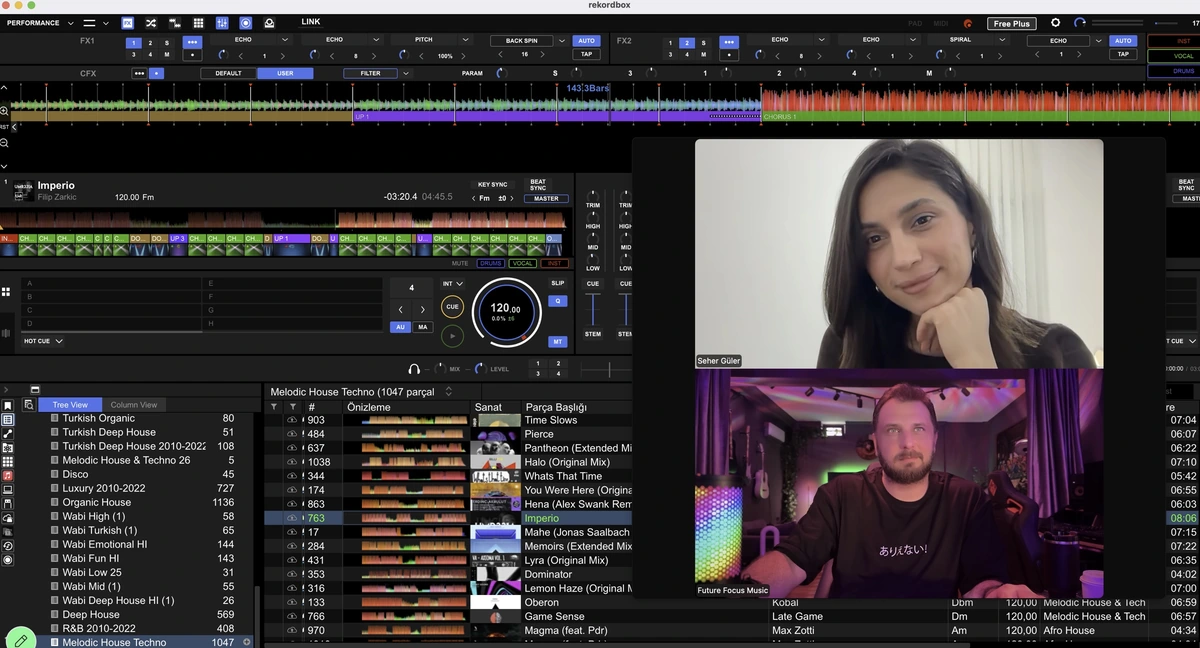Toggle the FX panel icon in top toolbar
Viewport: 1200px width, 648px height.
[x=128, y=22]
